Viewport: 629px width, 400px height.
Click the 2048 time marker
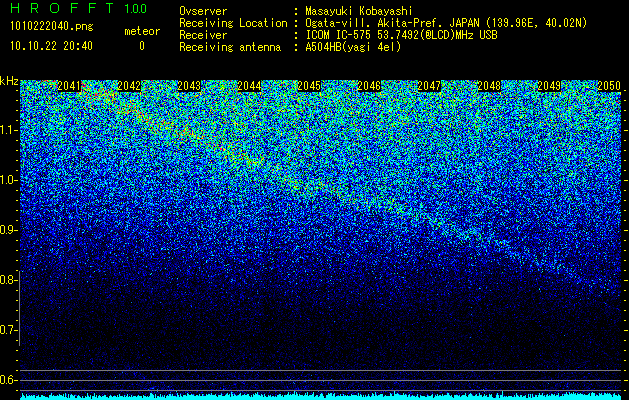point(489,86)
